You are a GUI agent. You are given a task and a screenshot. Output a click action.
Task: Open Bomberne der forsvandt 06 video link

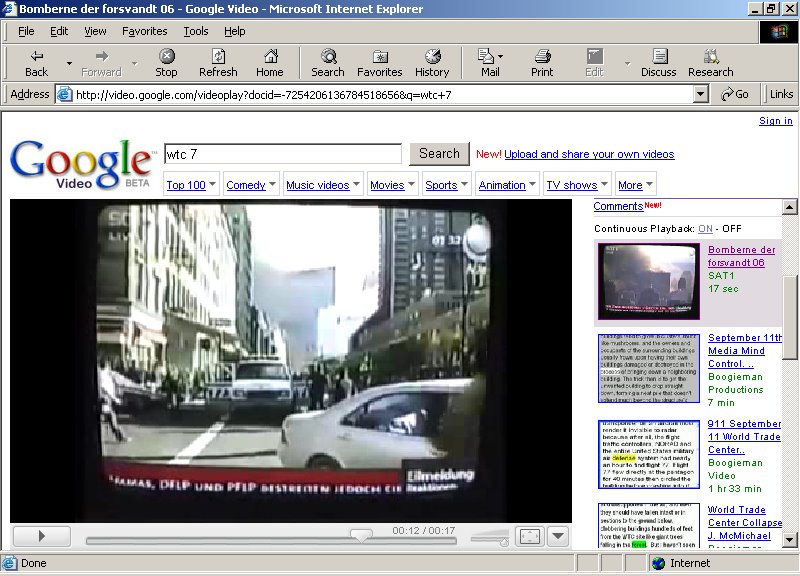pos(741,256)
